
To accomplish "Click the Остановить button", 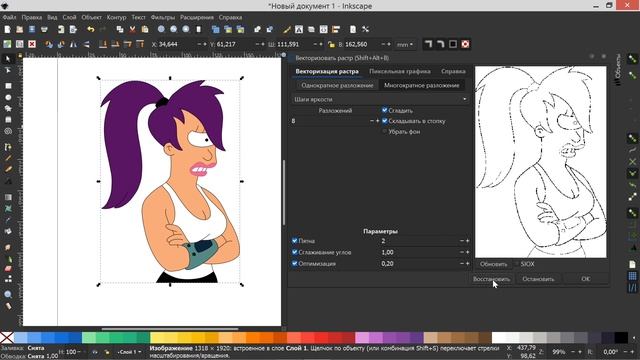I will (538, 279).
